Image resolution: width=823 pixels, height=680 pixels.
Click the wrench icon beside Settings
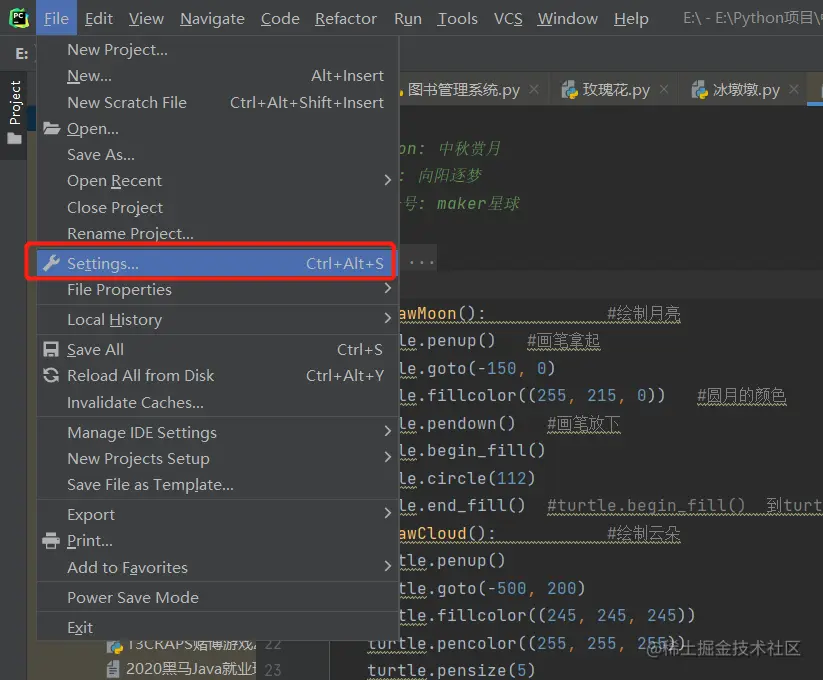(51, 263)
